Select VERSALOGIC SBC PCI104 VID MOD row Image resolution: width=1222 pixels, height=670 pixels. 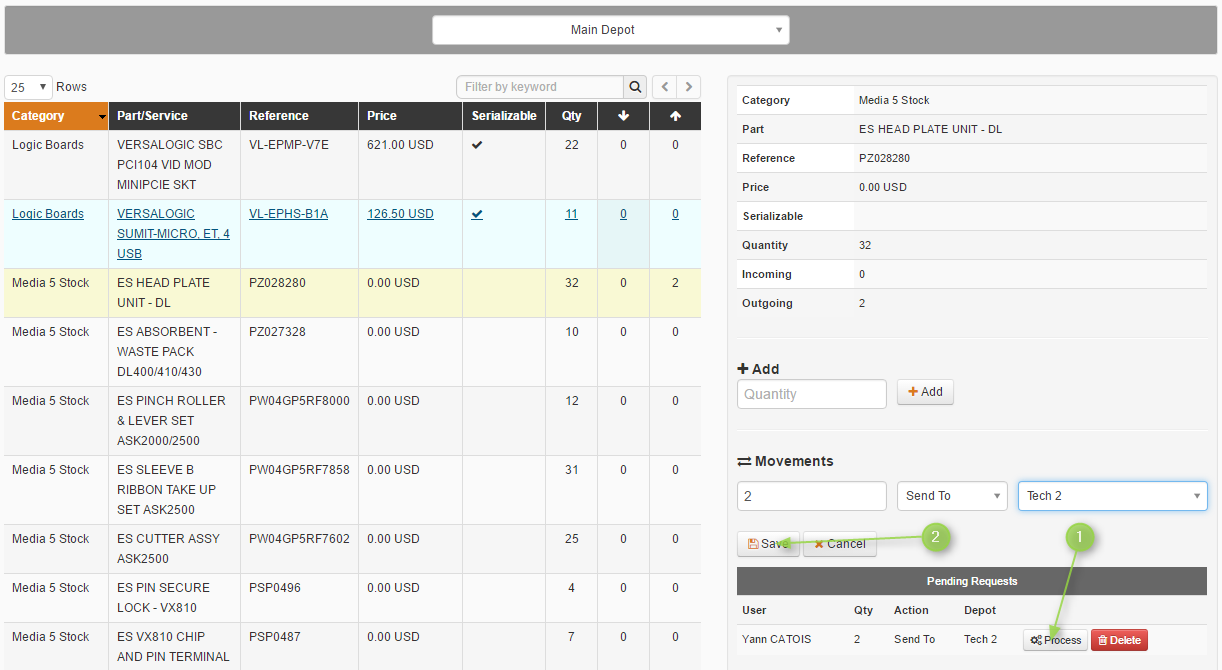click(352, 165)
